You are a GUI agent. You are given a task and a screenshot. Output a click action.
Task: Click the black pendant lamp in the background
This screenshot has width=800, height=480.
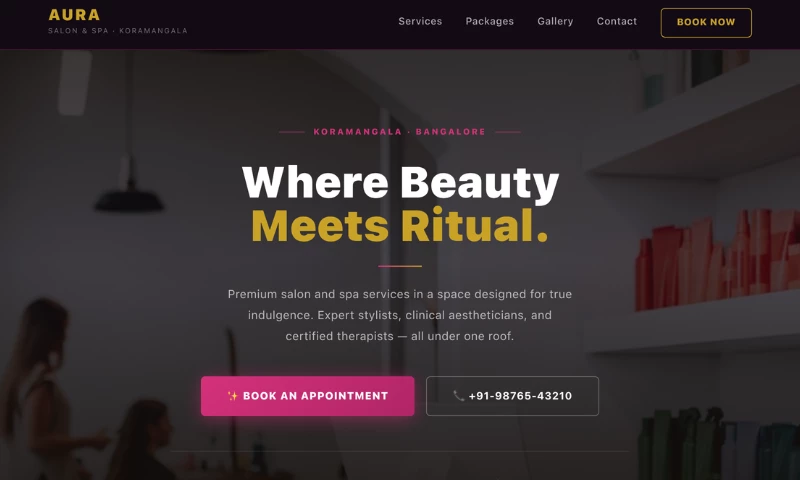tap(129, 196)
